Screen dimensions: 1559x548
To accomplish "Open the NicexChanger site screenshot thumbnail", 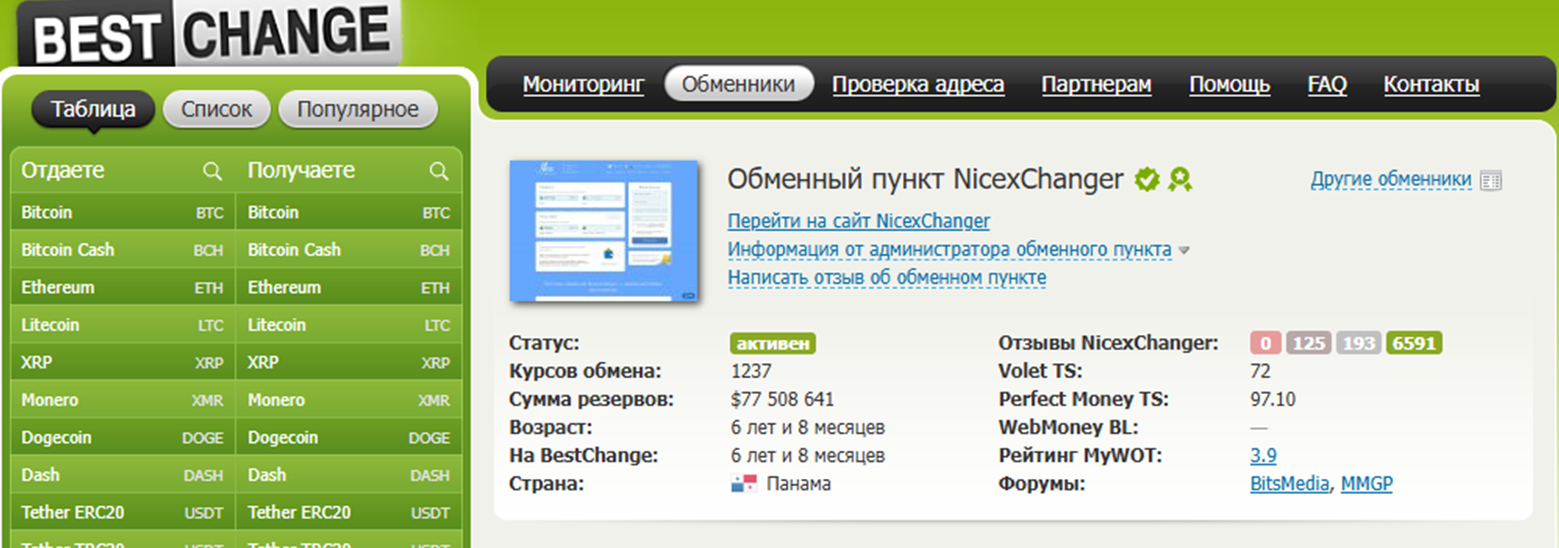I will pyautogui.click(x=603, y=231).
